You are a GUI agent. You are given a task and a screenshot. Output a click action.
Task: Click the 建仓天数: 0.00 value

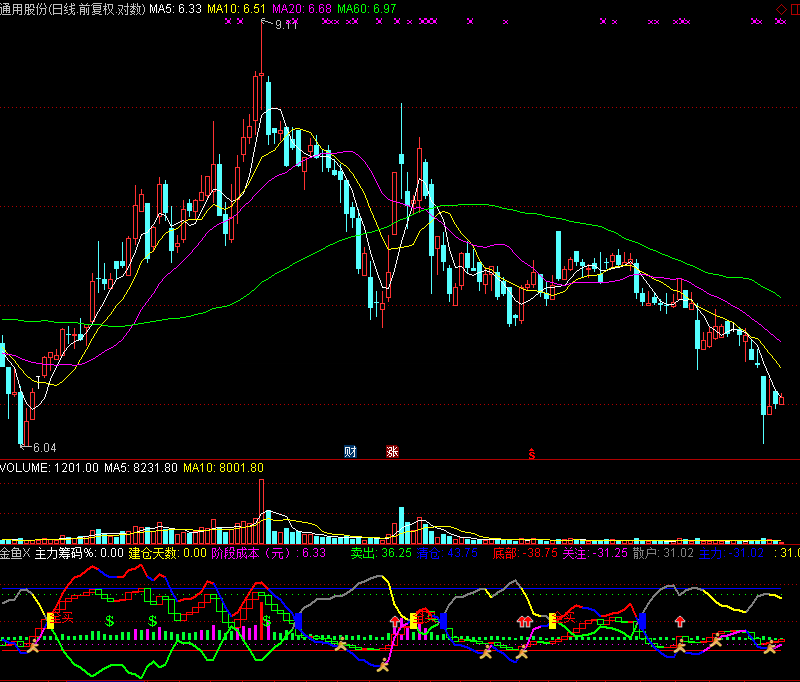tap(167, 553)
